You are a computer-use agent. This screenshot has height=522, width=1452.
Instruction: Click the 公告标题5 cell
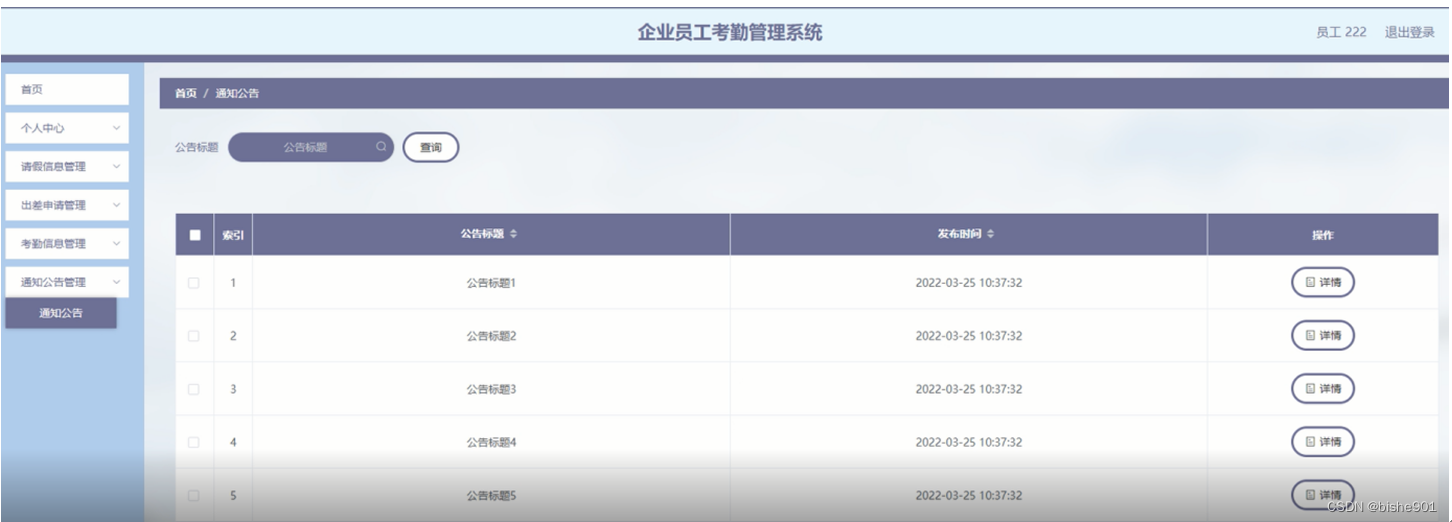[491, 495]
